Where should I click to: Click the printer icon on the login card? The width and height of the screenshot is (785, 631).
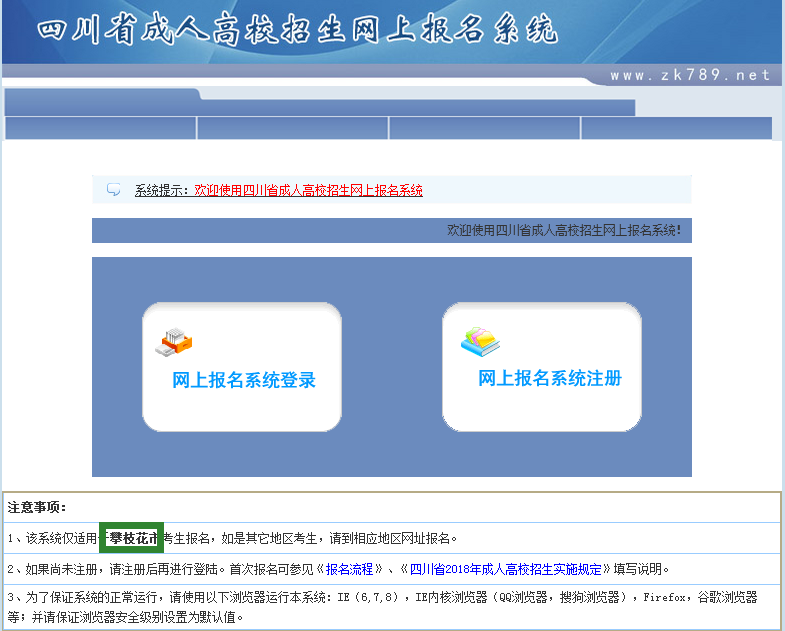(174, 342)
